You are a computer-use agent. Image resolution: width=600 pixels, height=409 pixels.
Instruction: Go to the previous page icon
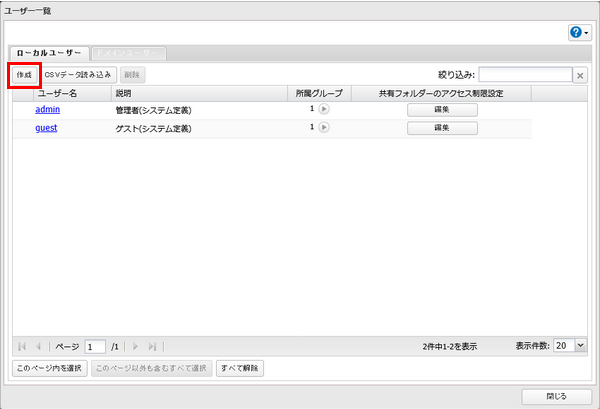click(x=38, y=347)
